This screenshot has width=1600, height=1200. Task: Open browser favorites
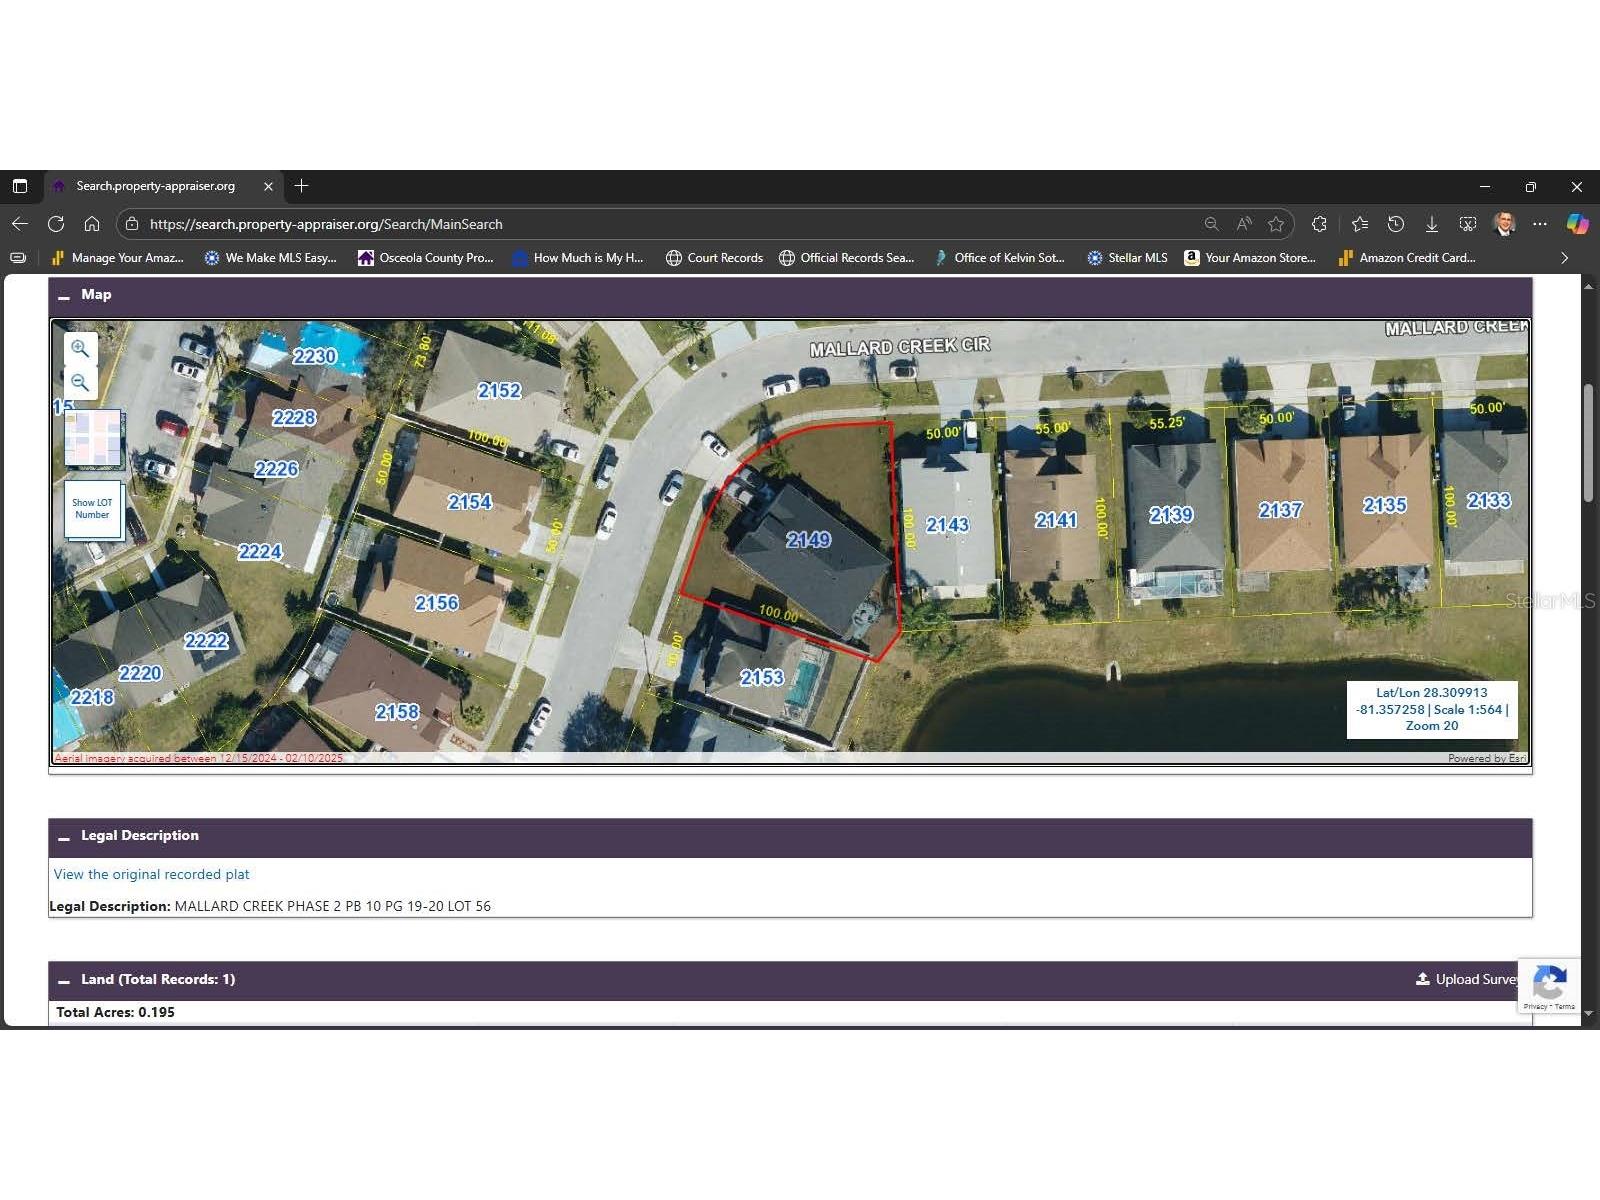(1359, 224)
